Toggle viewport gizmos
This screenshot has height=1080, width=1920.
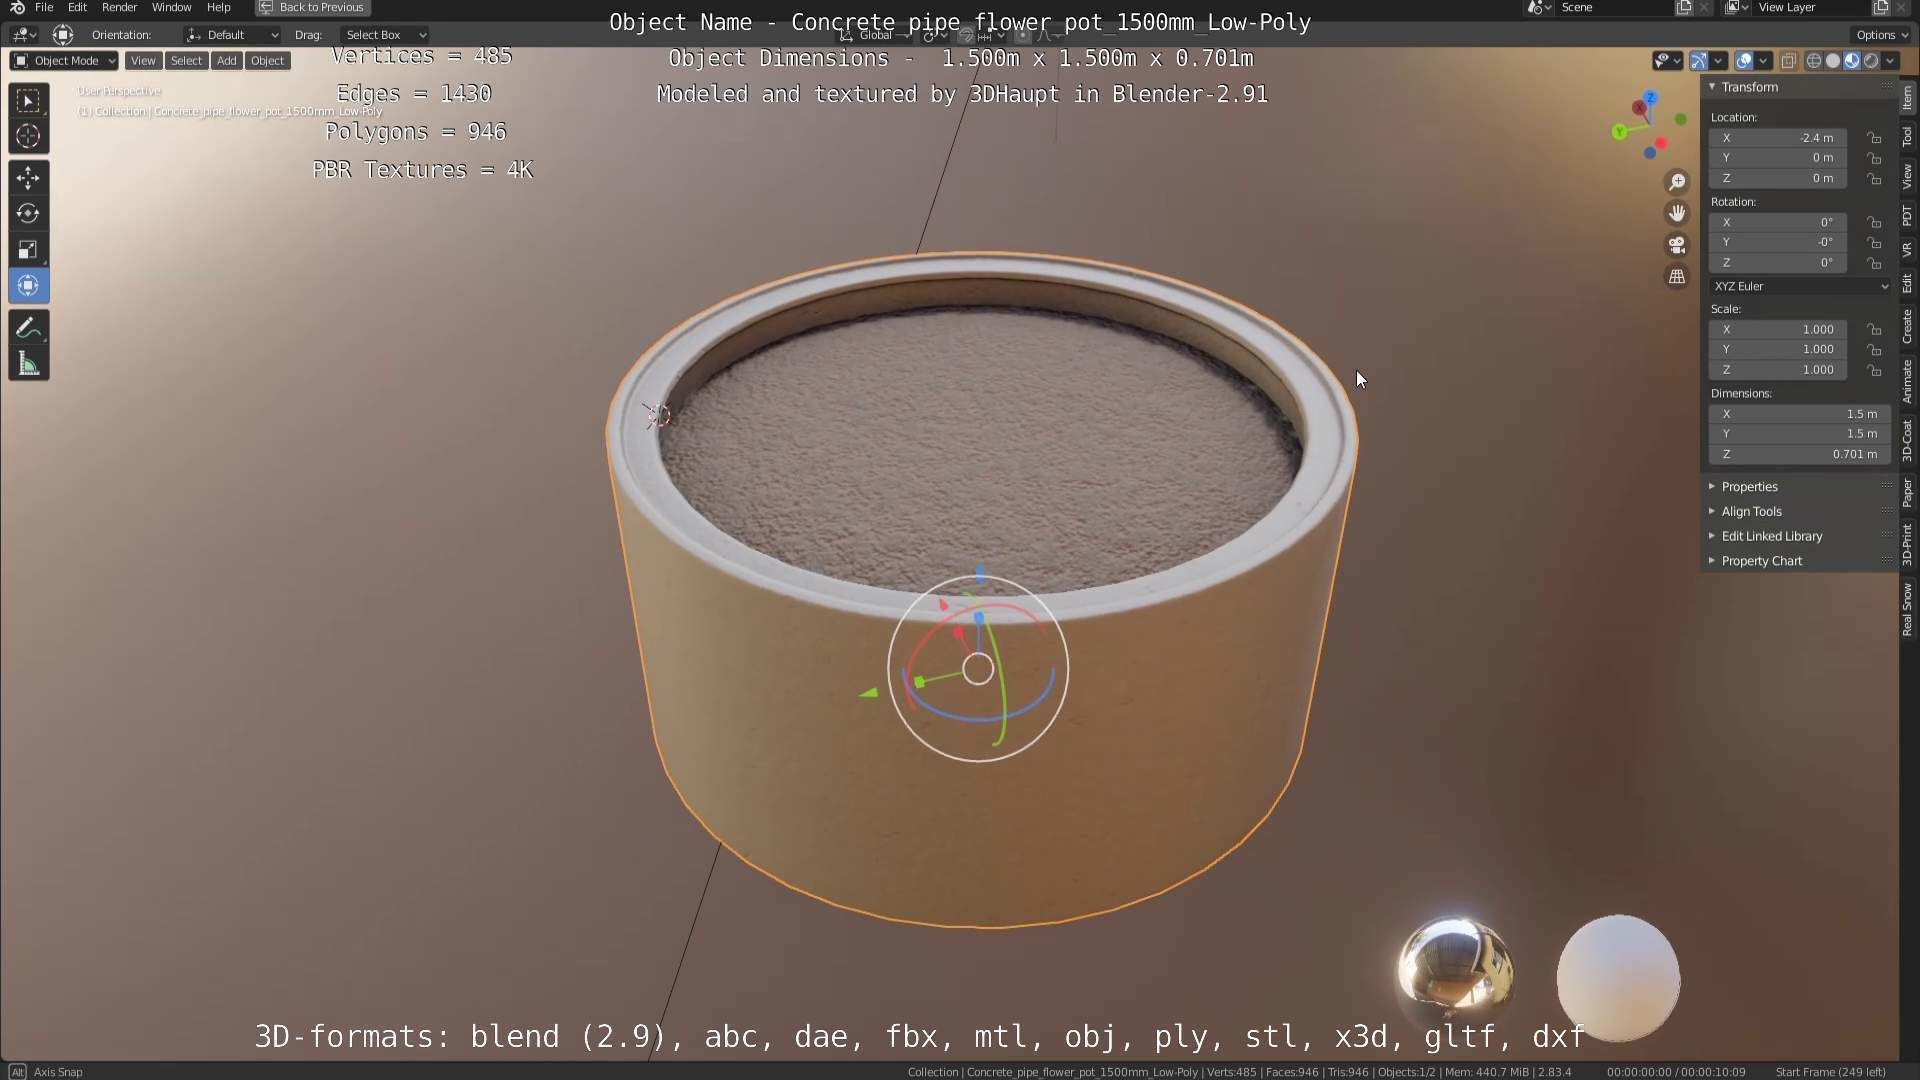(x=1699, y=61)
